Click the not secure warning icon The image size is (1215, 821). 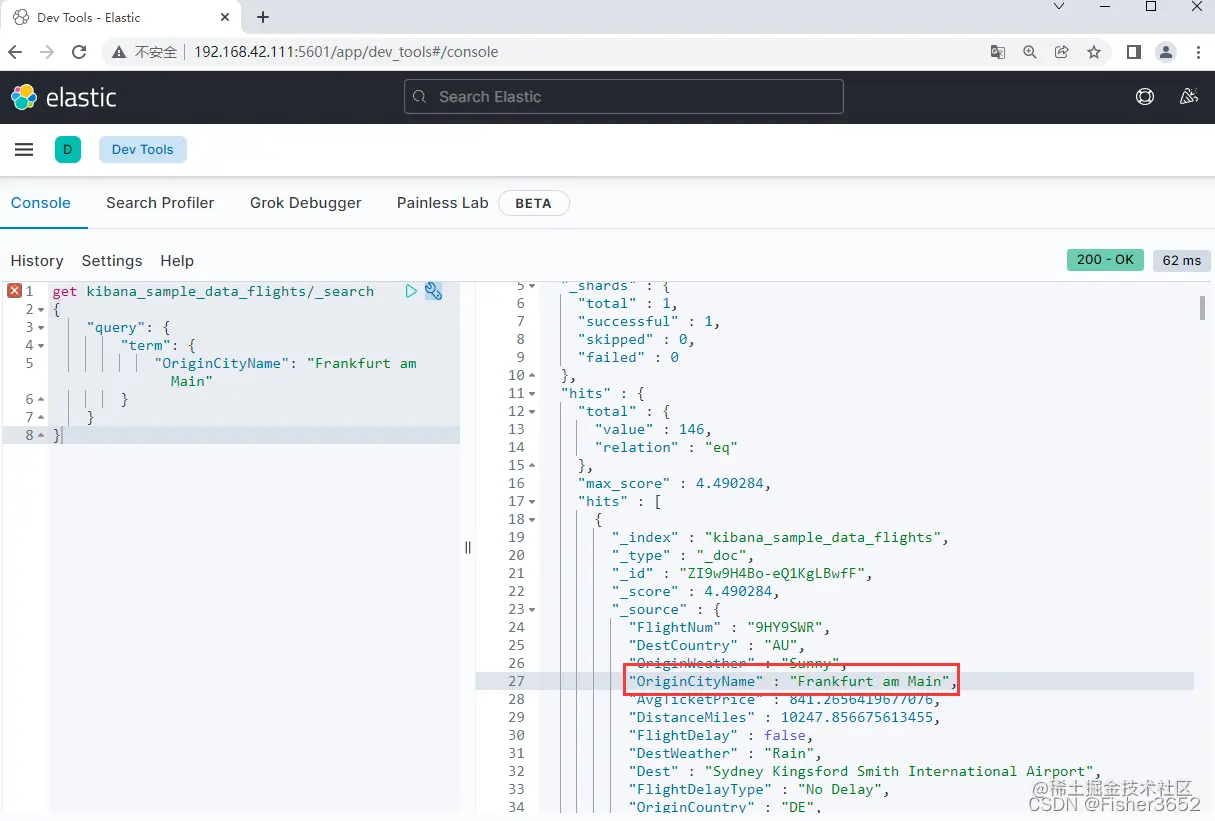coord(119,52)
